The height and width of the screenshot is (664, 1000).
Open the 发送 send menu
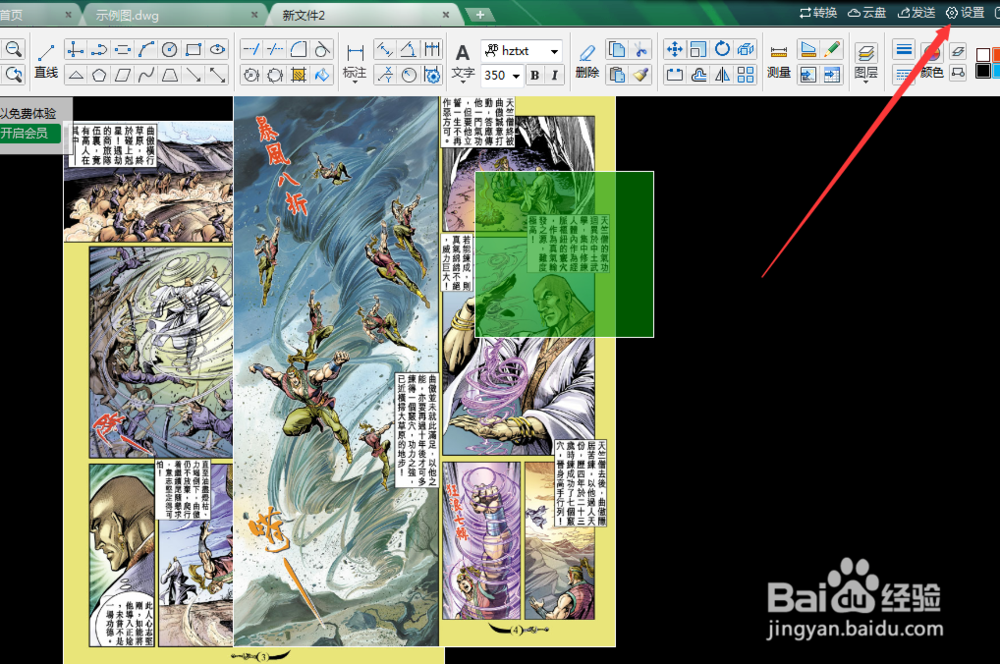point(916,13)
